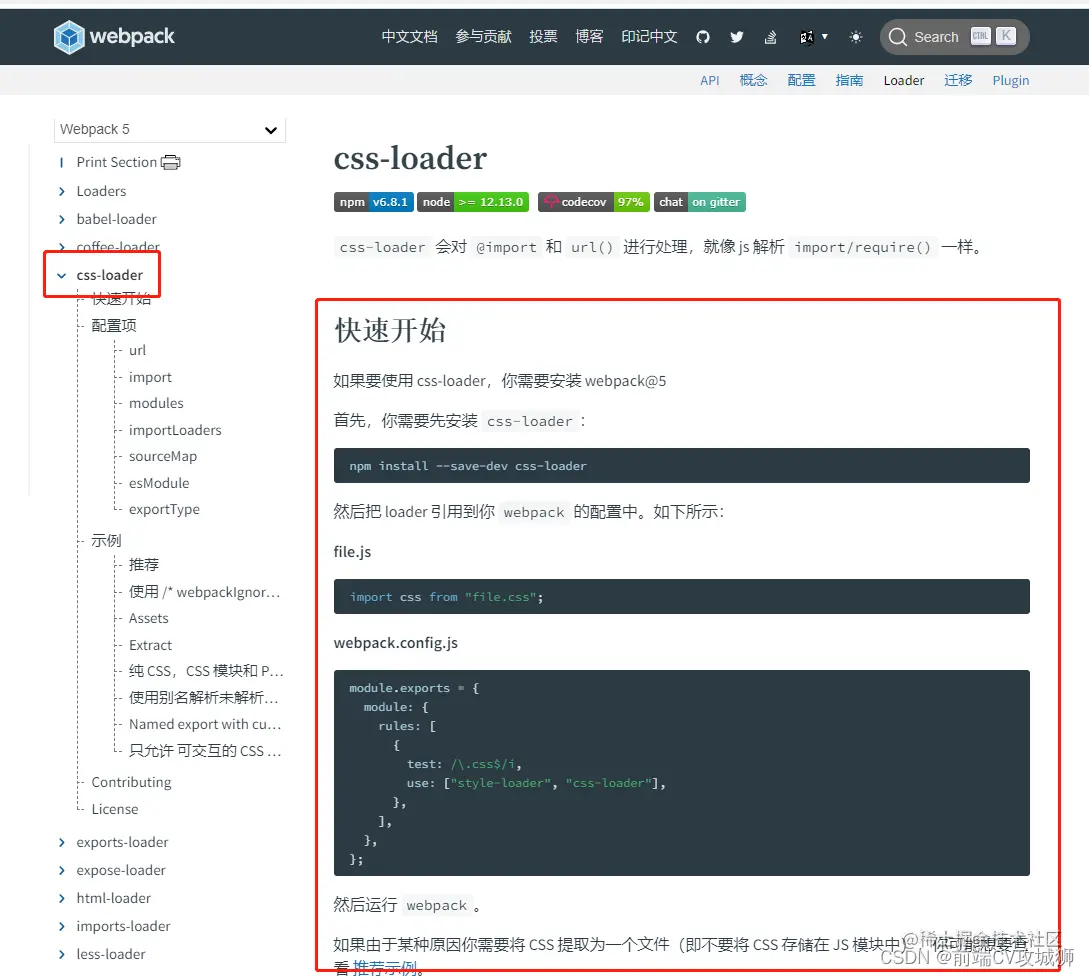Click the node >= 12.13.0 badge

click(472, 202)
